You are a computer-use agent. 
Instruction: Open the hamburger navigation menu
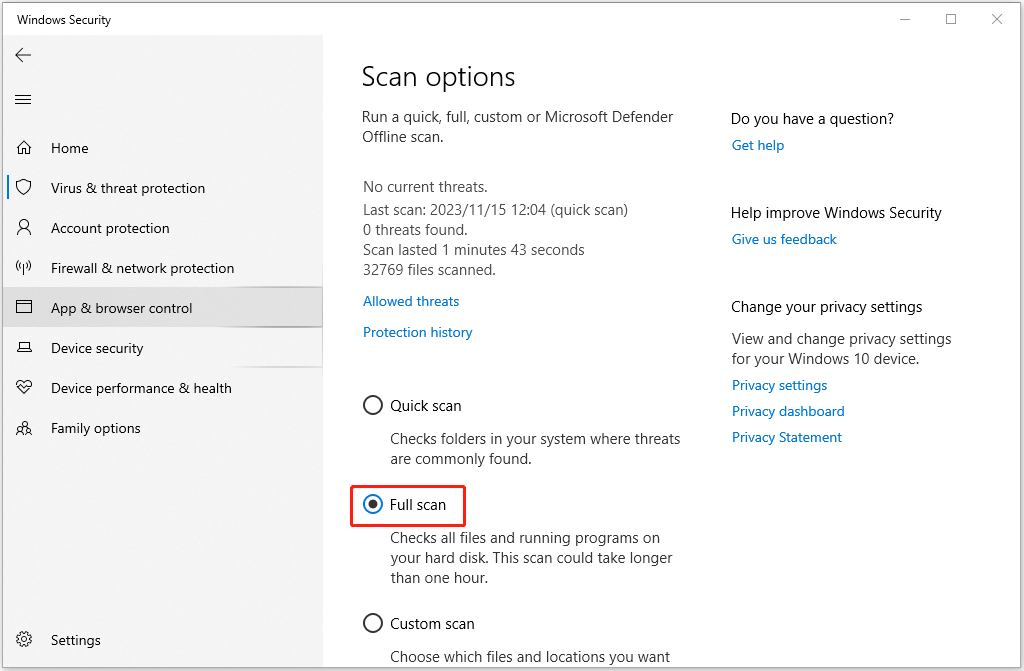pos(23,99)
